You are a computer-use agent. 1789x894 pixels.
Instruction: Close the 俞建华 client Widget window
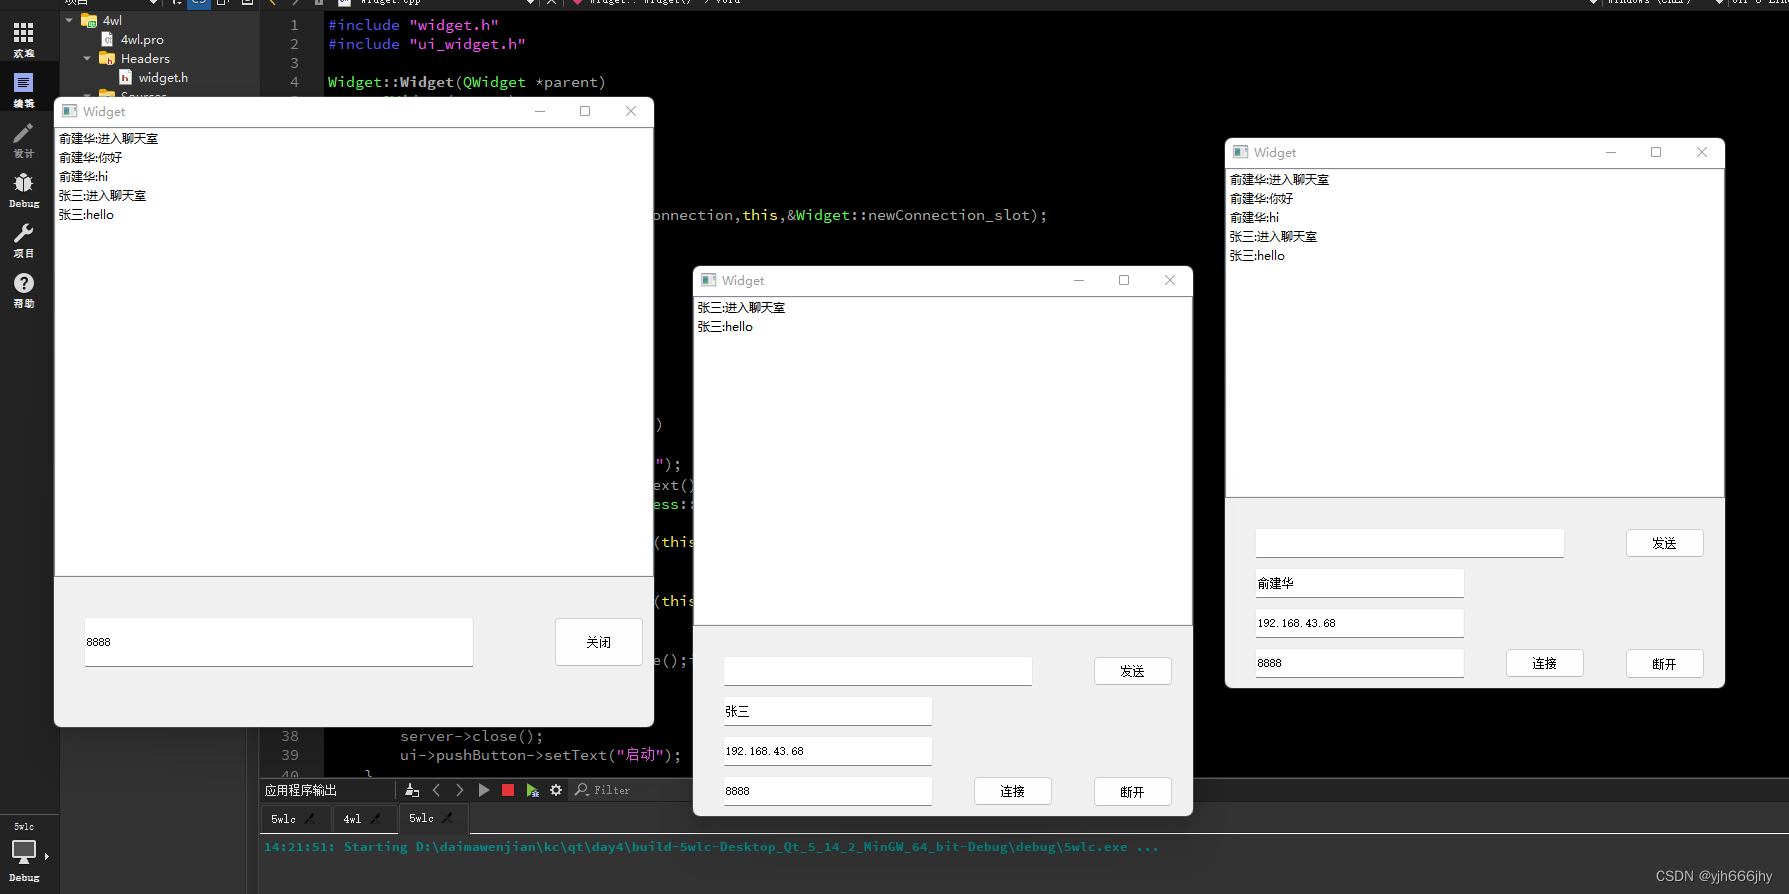(1702, 152)
